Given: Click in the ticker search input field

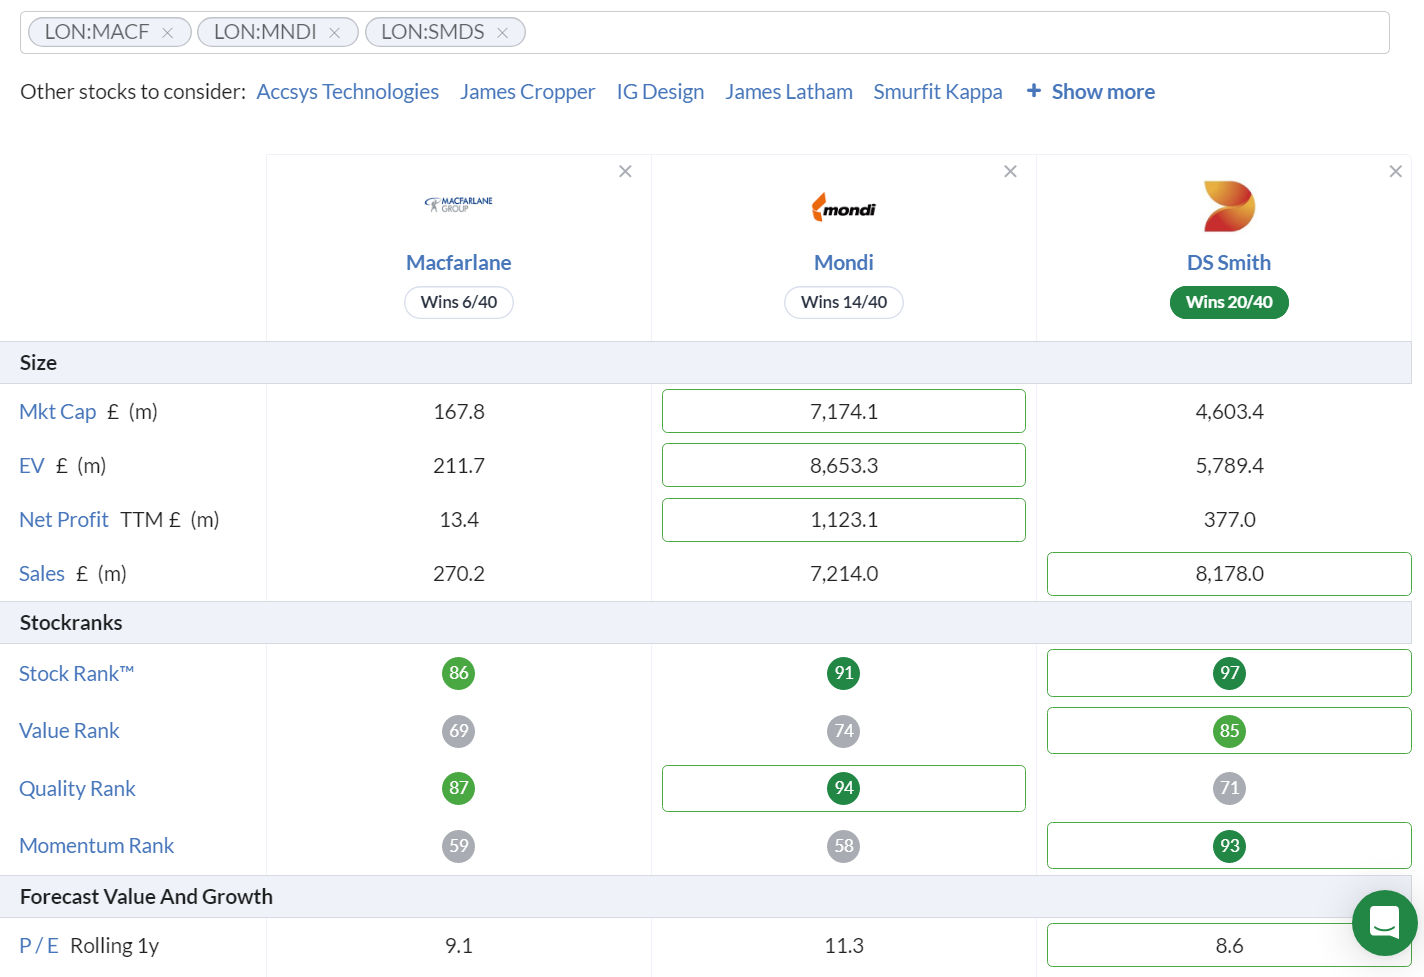Looking at the screenshot, I should 950,33.
